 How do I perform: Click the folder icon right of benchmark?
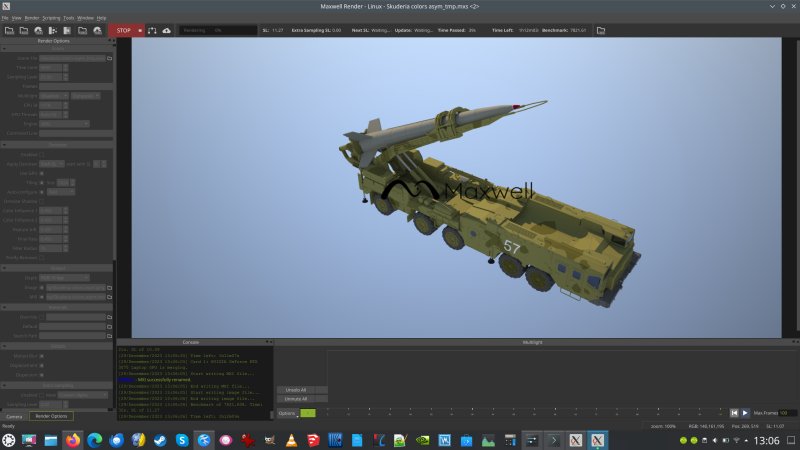pyautogui.click(x=601, y=31)
